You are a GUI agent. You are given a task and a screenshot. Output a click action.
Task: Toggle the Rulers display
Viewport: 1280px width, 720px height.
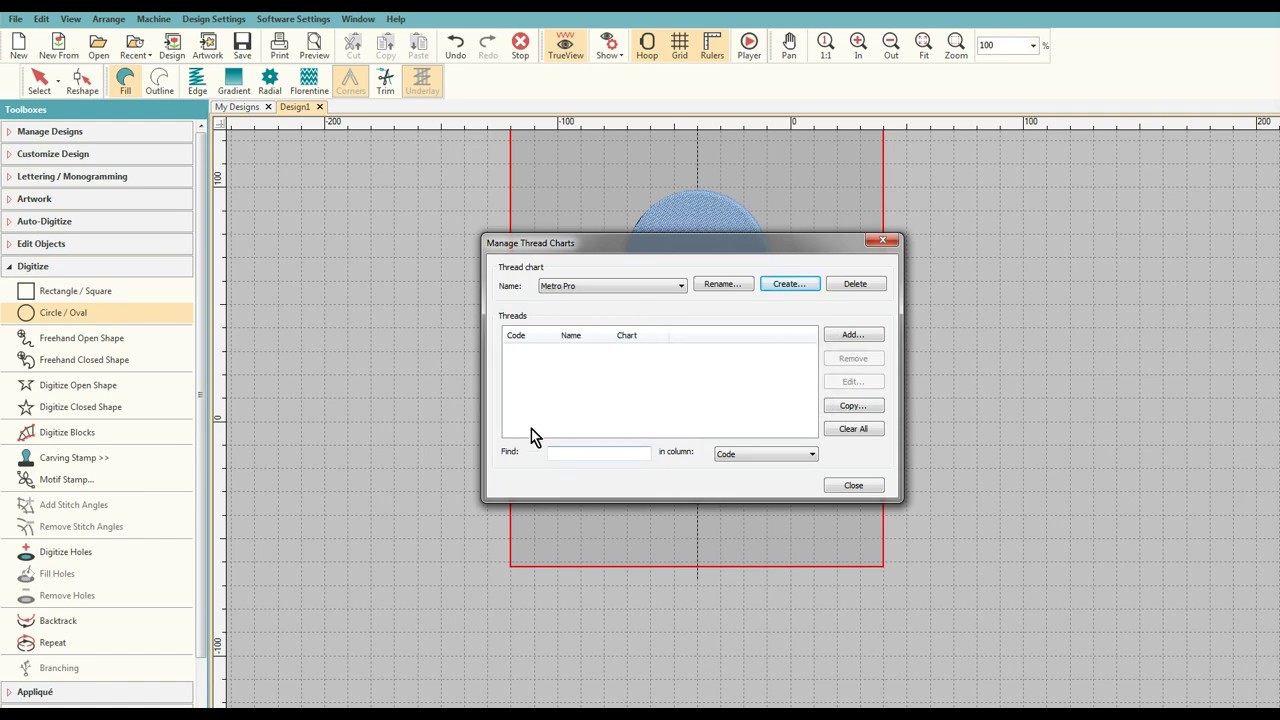tap(712, 46)
